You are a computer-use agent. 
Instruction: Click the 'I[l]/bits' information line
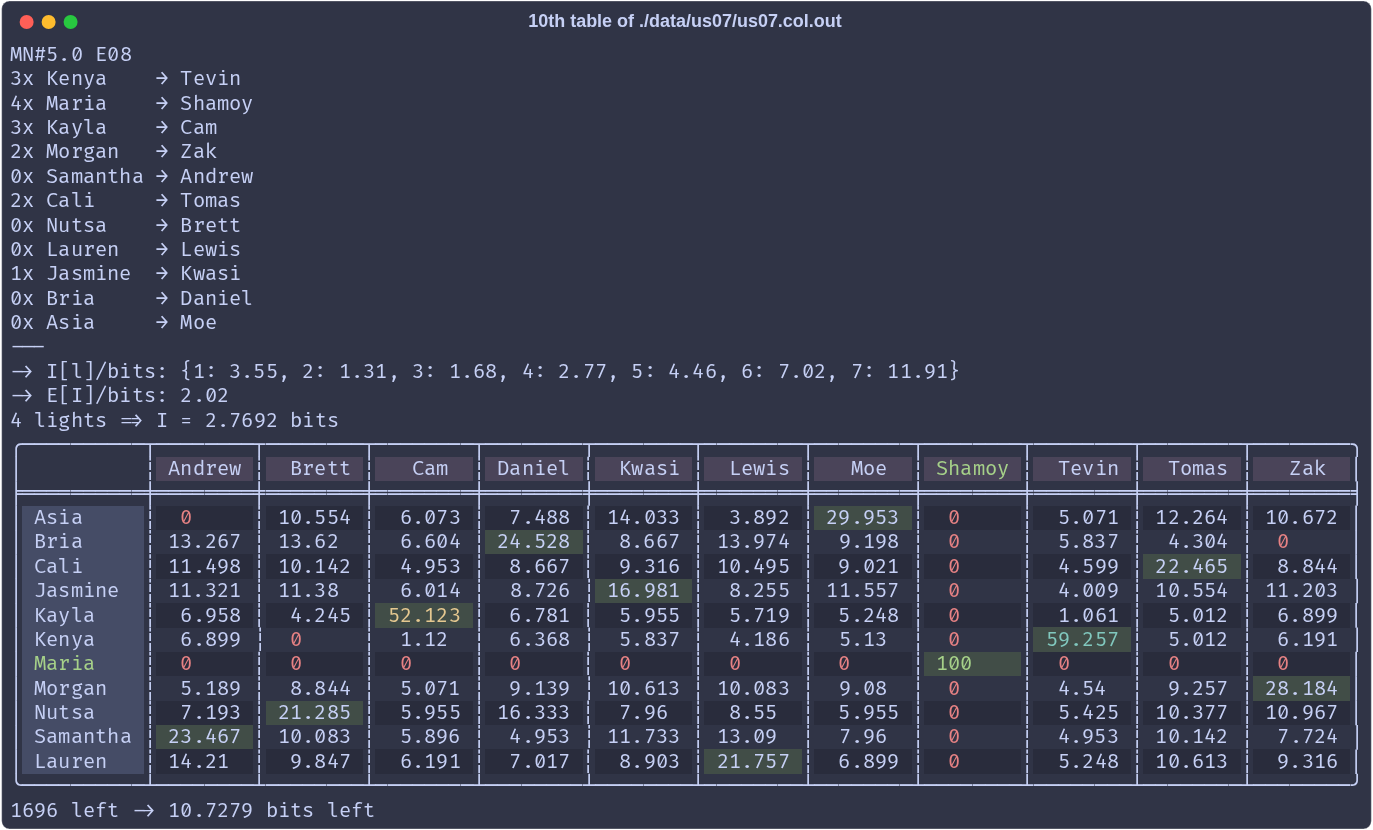click(485, 371)
